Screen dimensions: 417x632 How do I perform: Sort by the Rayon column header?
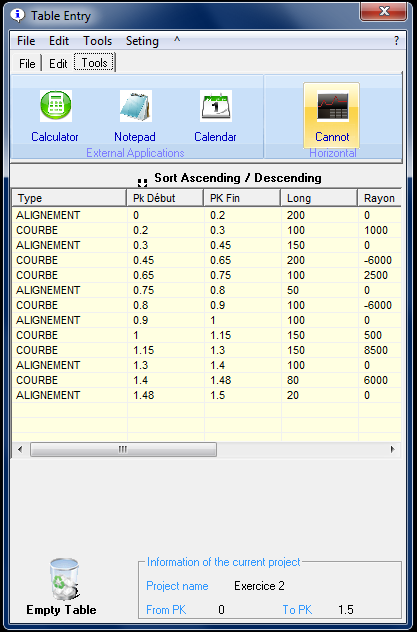click(379, 198)
